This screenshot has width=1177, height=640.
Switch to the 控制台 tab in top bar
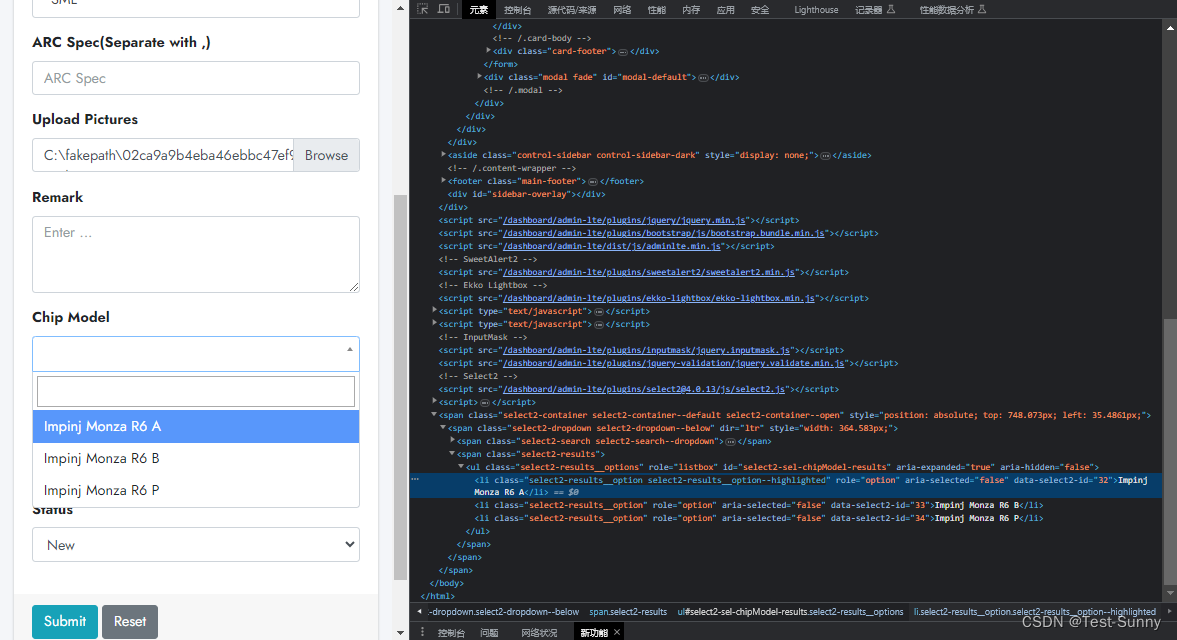[x=517, y=10]
